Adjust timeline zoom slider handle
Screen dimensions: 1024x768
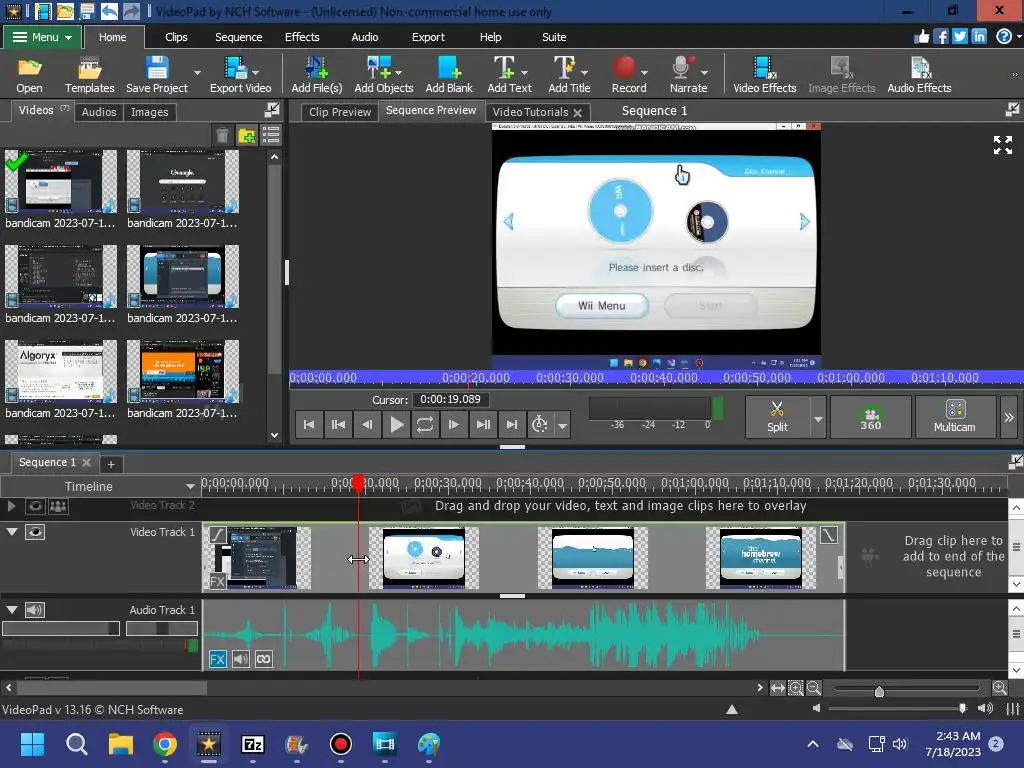pyautogui.click(x=879, y=691)
